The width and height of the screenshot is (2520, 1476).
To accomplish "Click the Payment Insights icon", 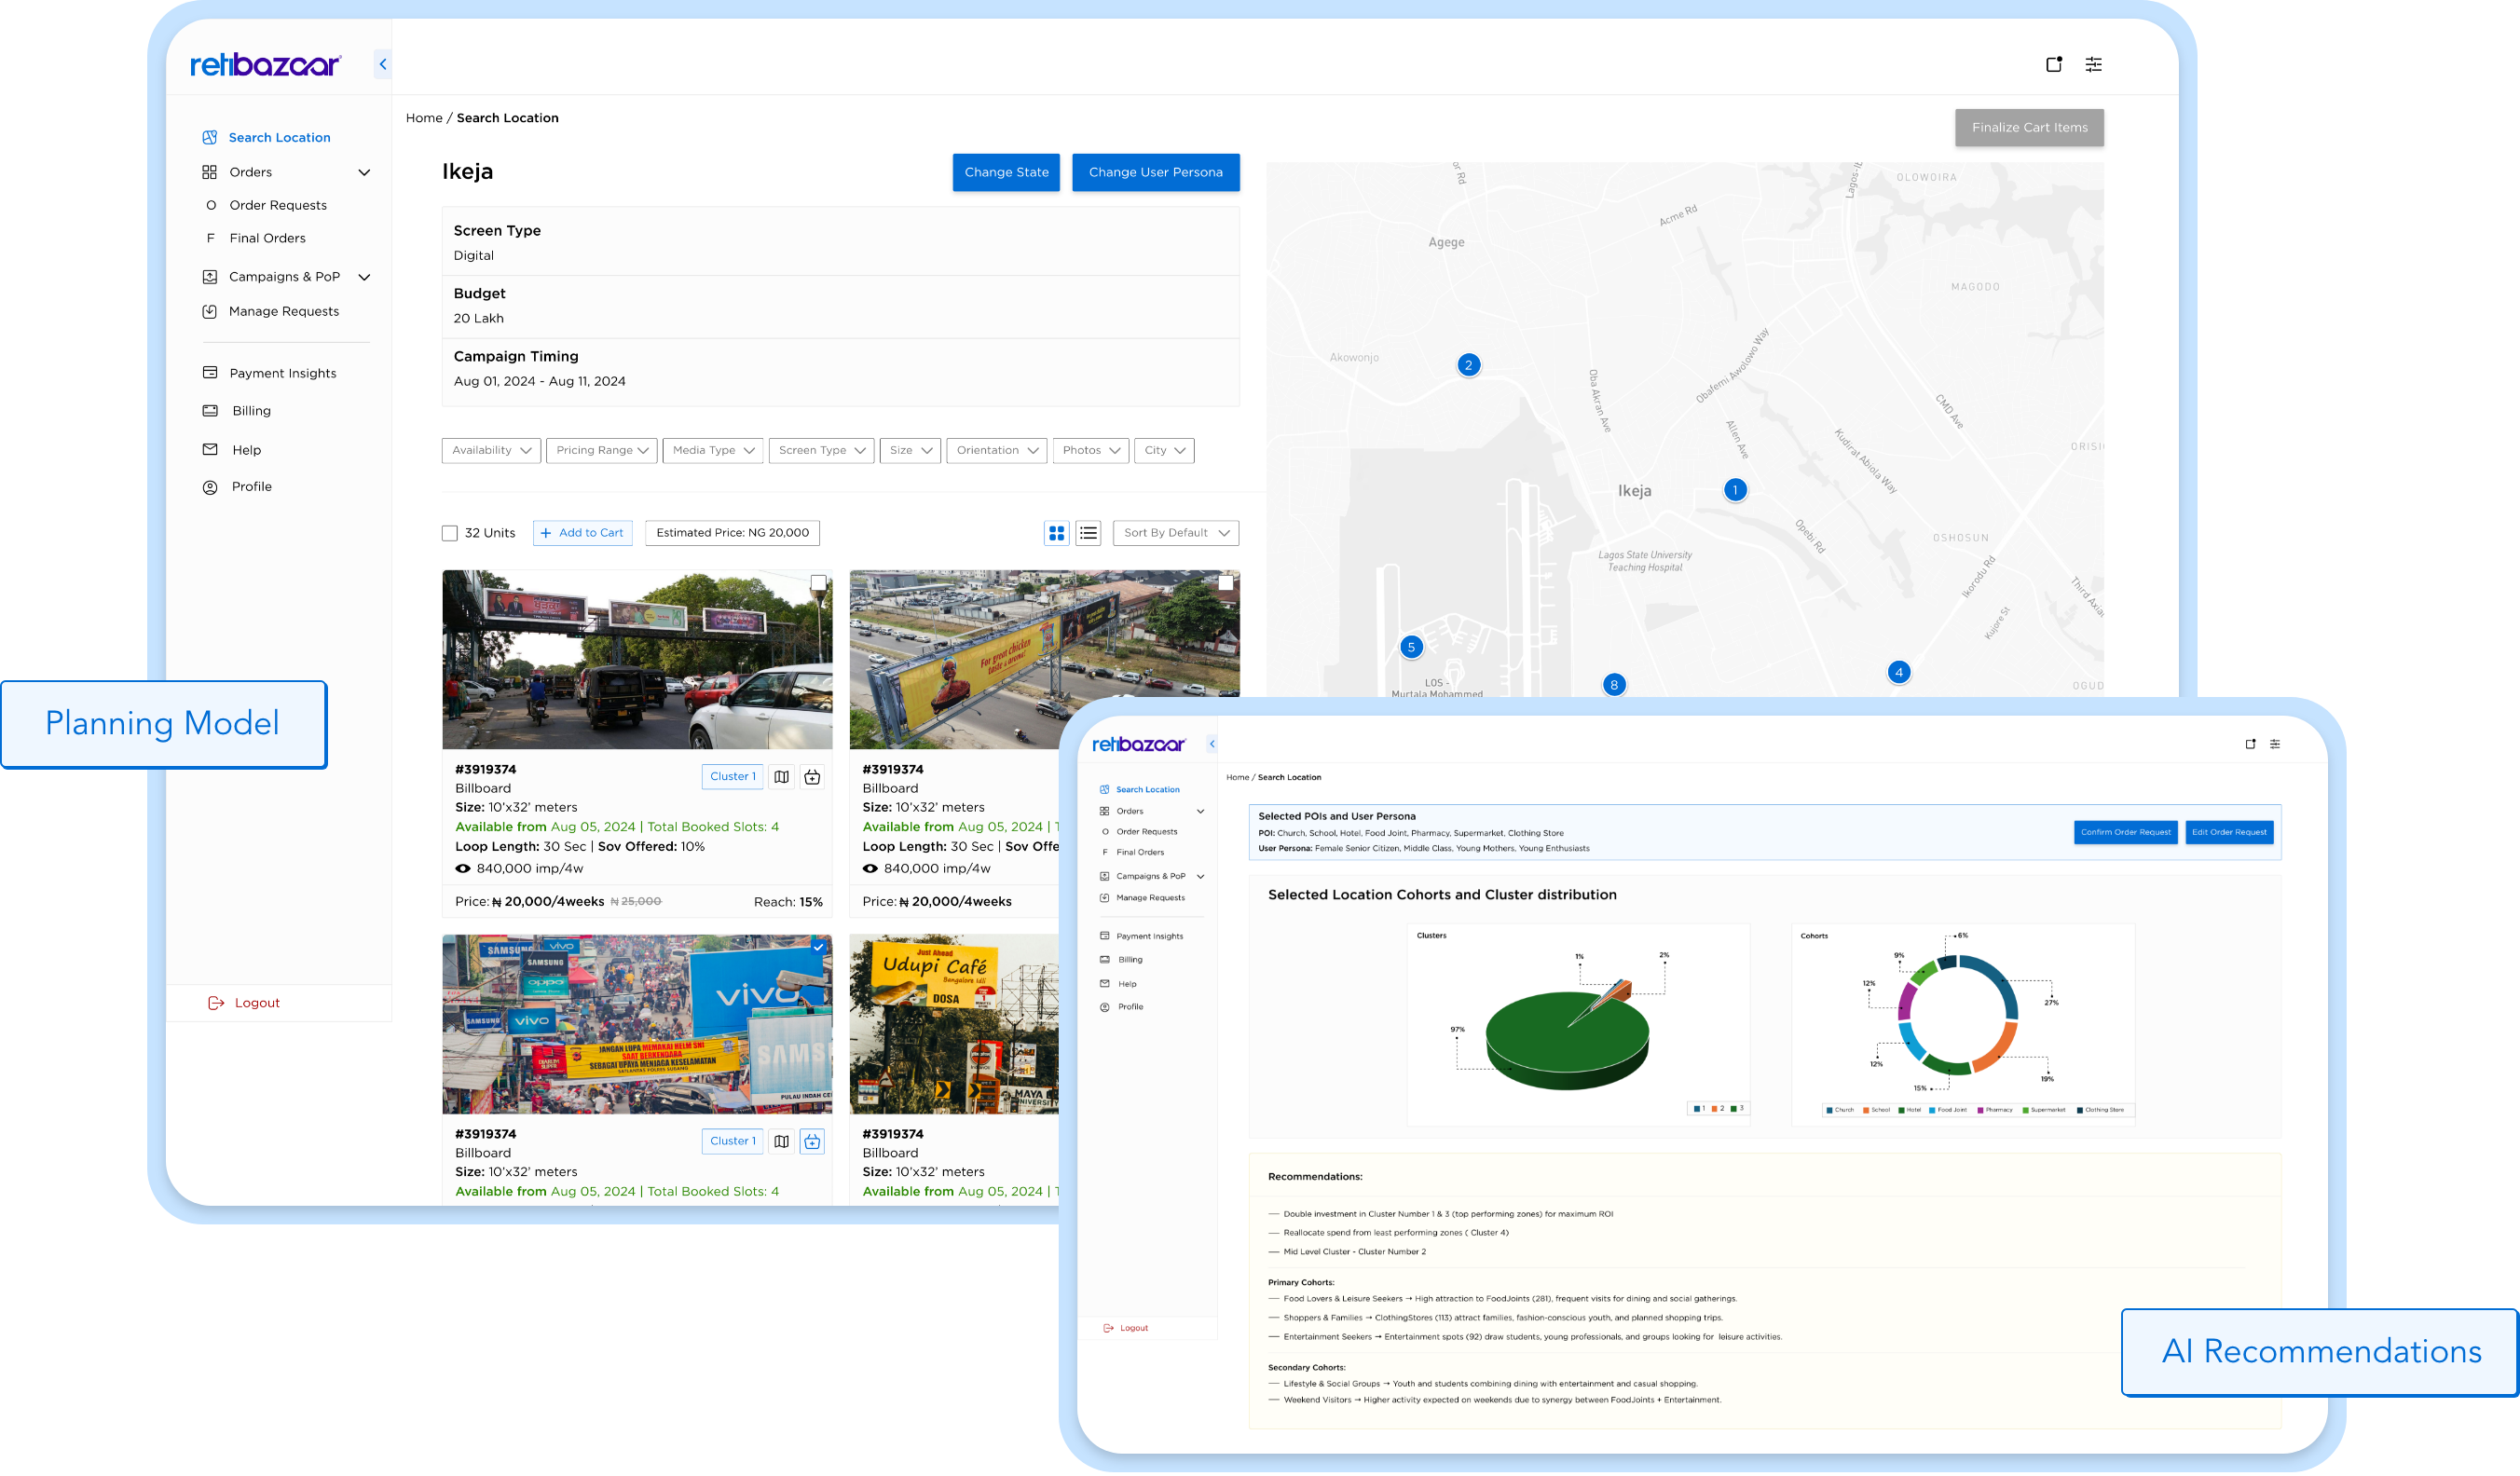I will [x=209, y=373].
